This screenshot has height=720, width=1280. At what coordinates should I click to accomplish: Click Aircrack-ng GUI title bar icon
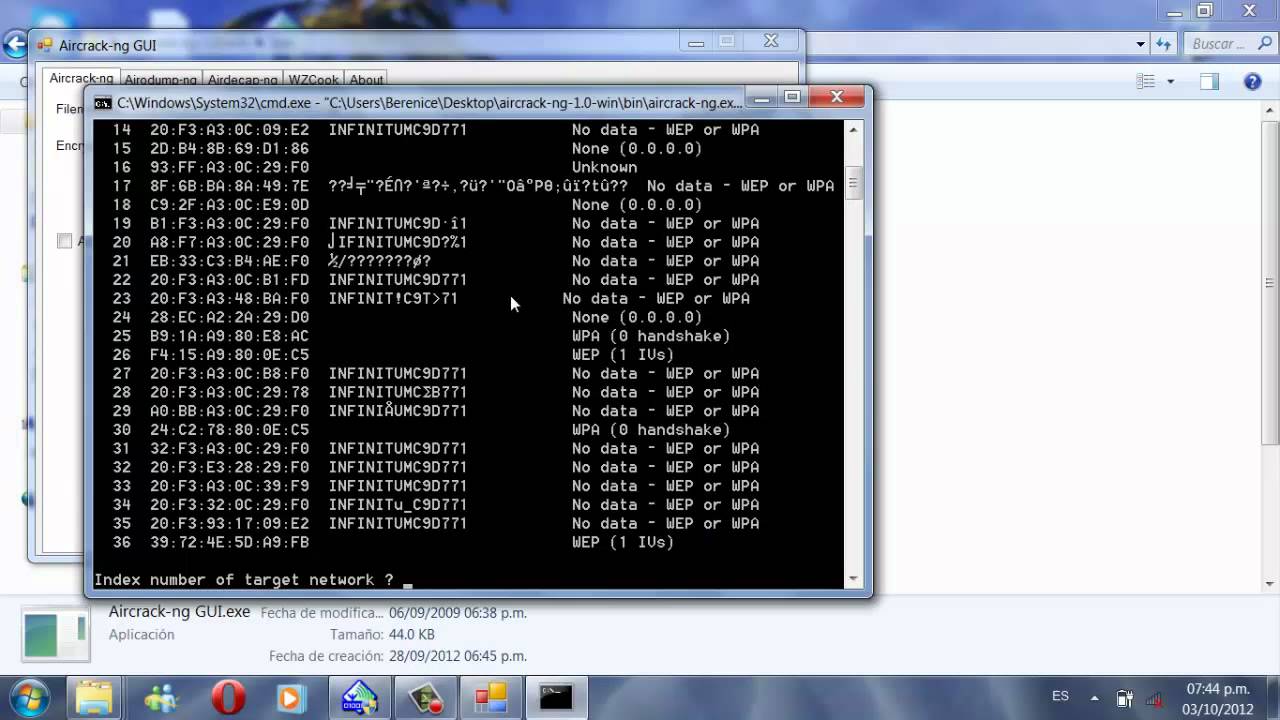point(45,45)
